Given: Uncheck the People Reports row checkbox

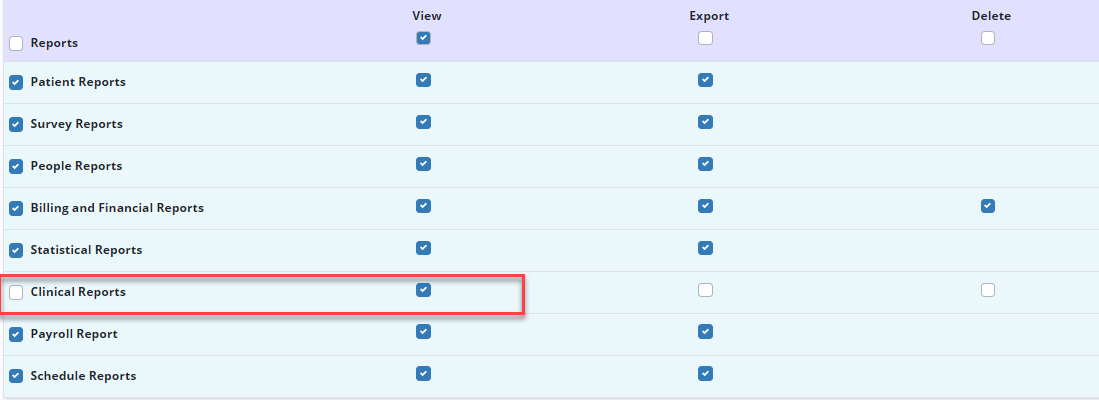Looking at the screenshot, I should [x=16, y=167].
